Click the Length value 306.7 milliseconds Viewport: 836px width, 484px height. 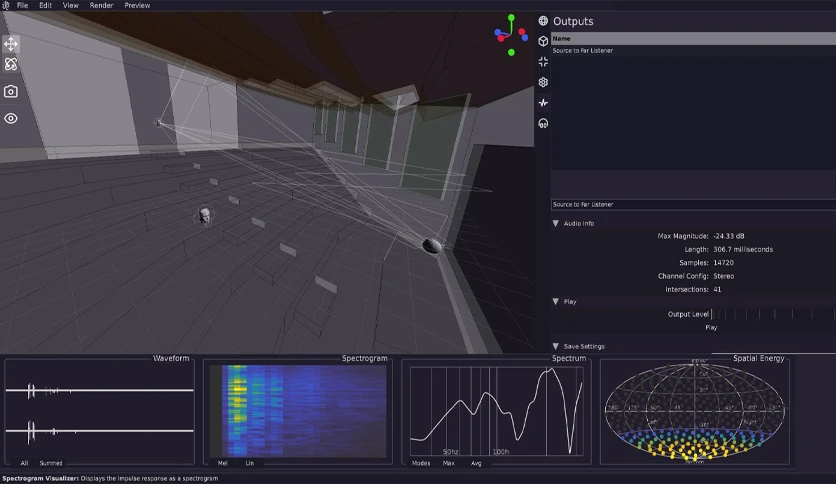point(743,249)
